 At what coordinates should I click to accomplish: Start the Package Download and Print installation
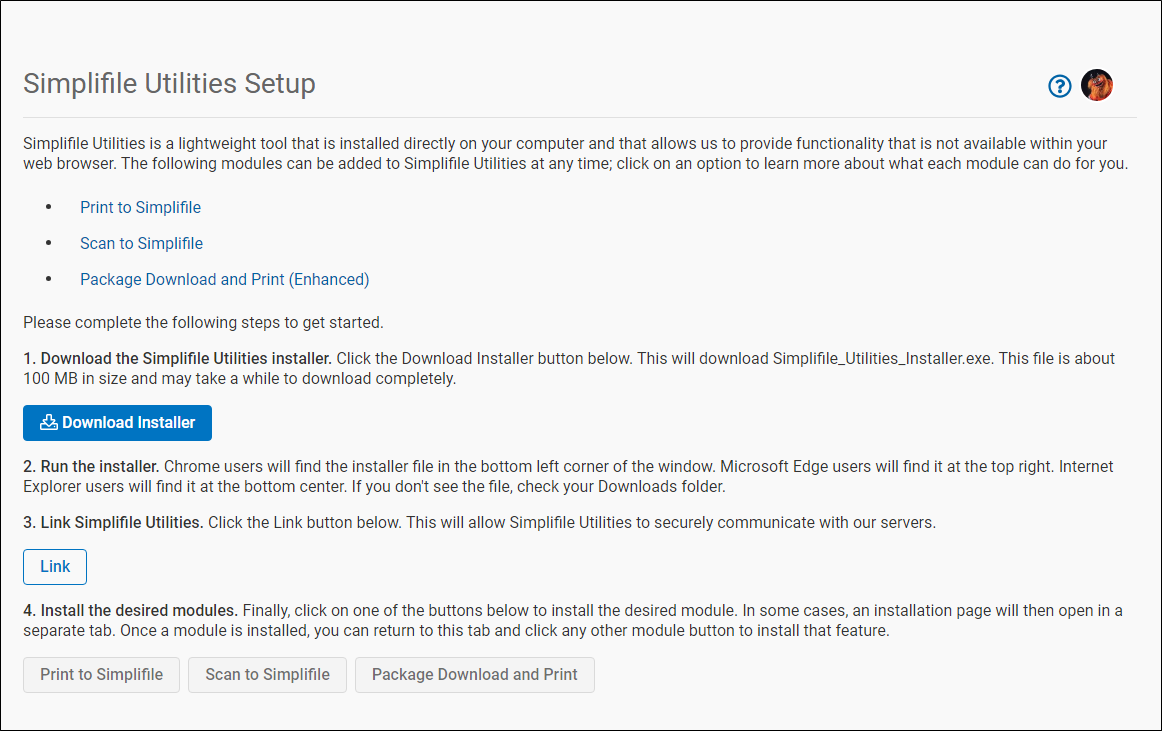[x=474, y=674]
